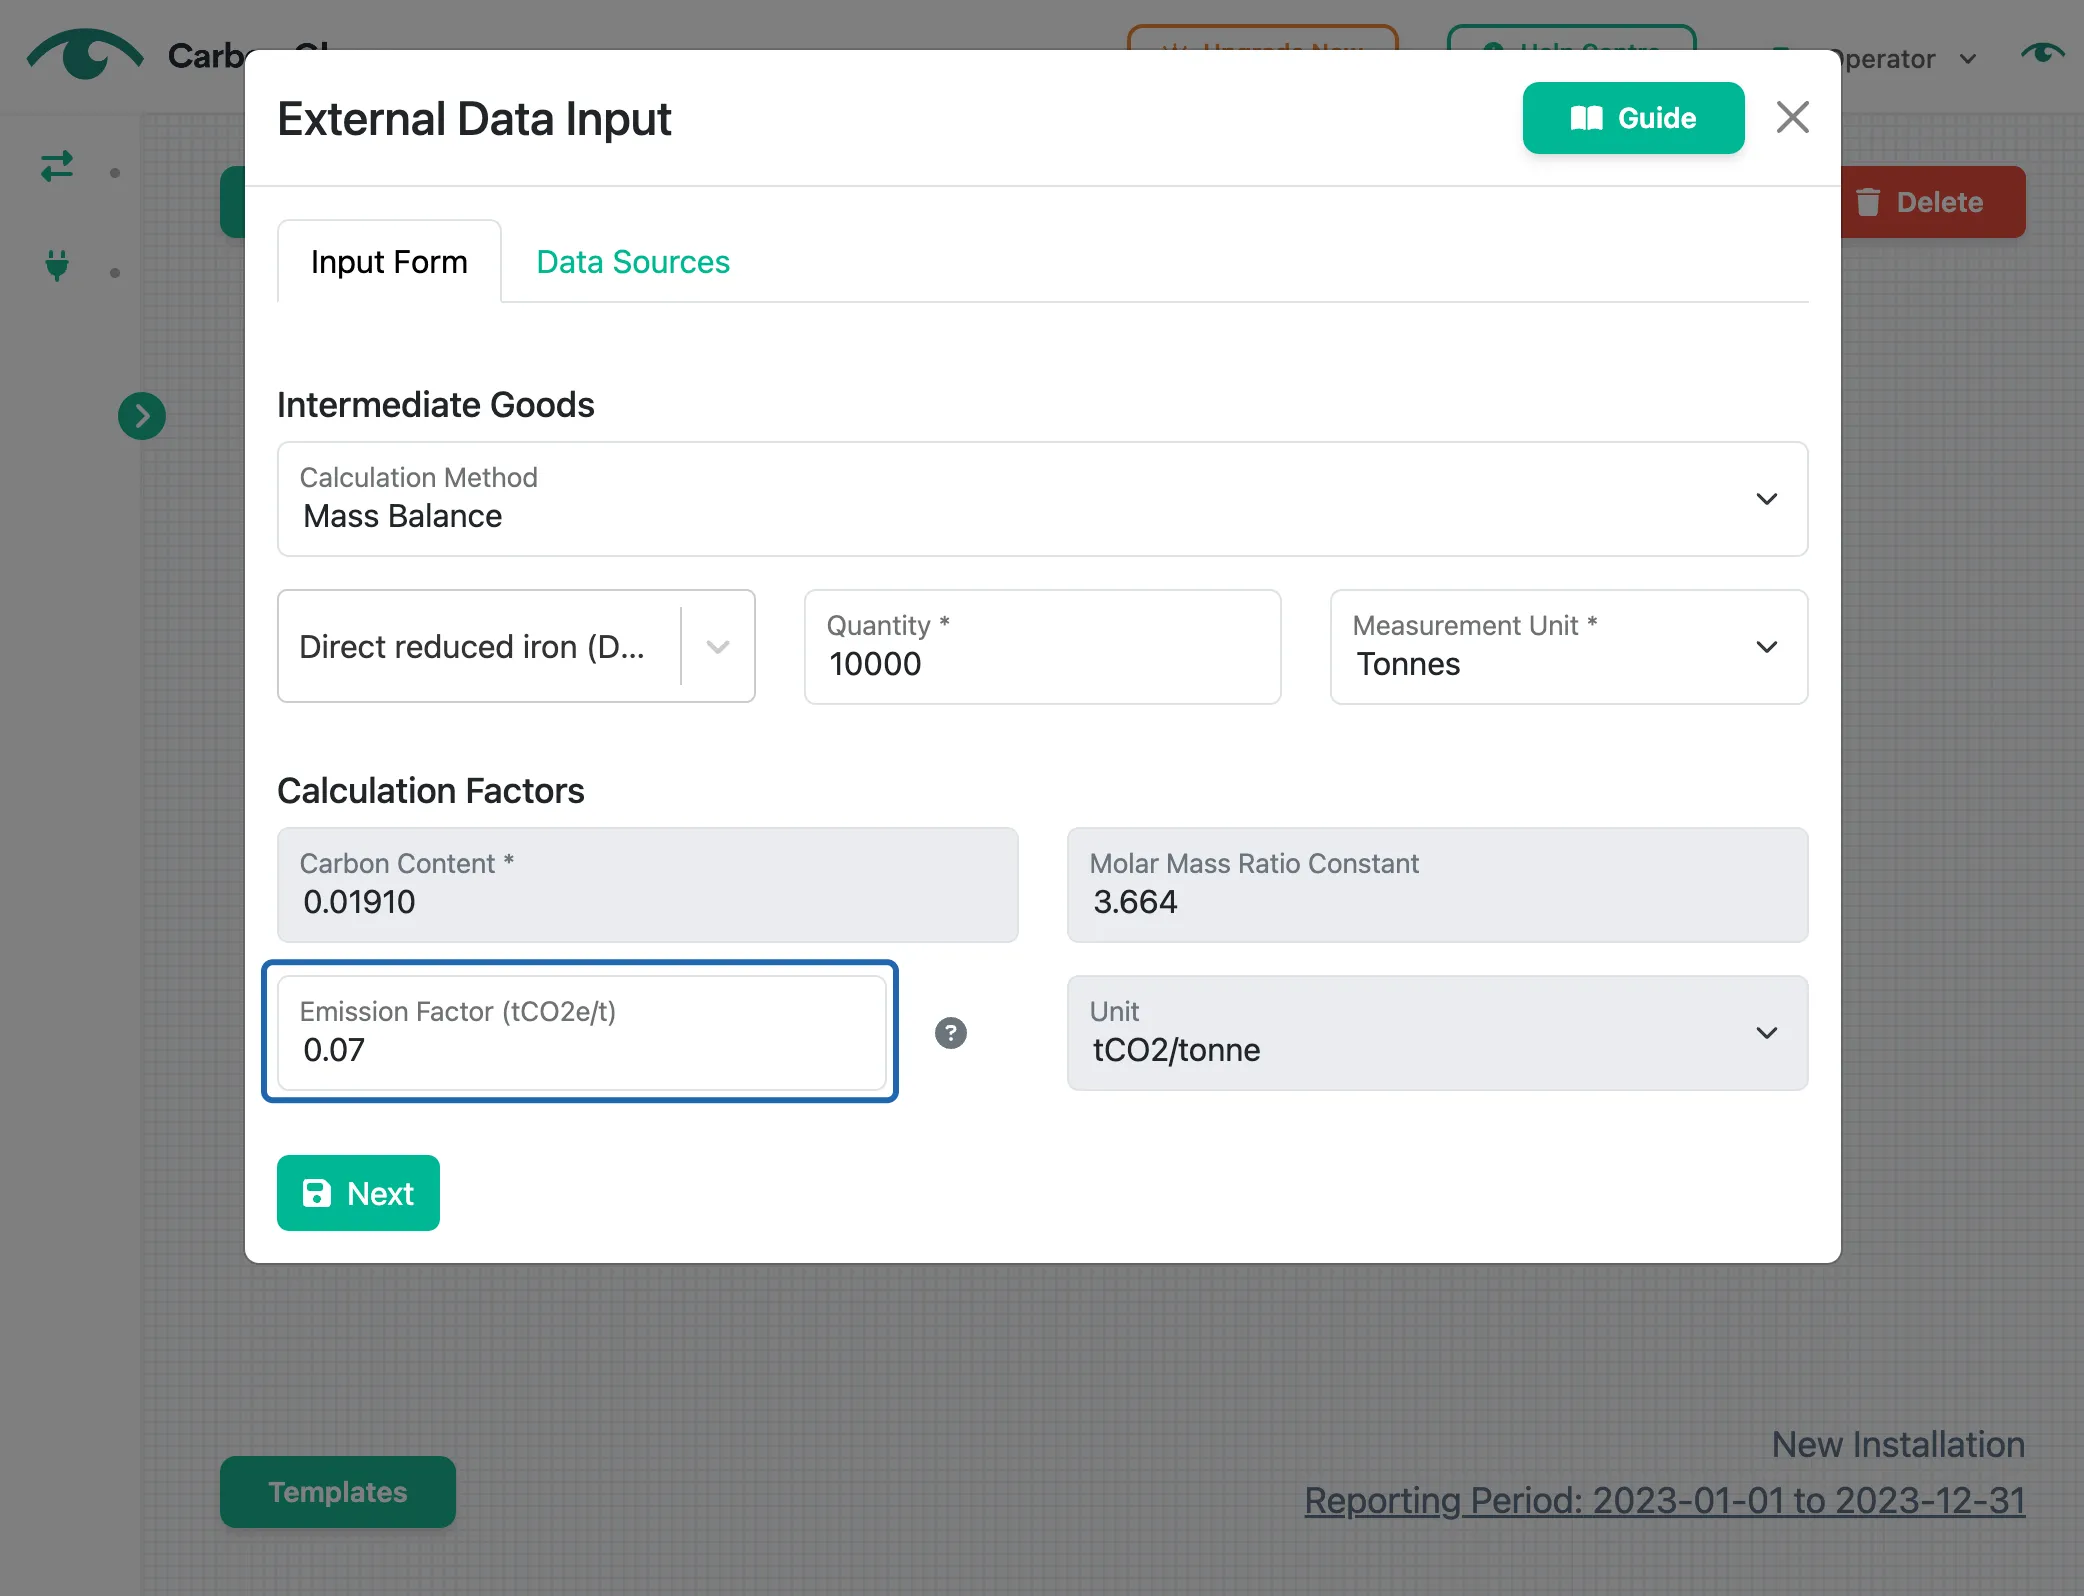Select the Input Form tab
Viewport: 2084px width, 1596px height.
(x=389, y=262)
